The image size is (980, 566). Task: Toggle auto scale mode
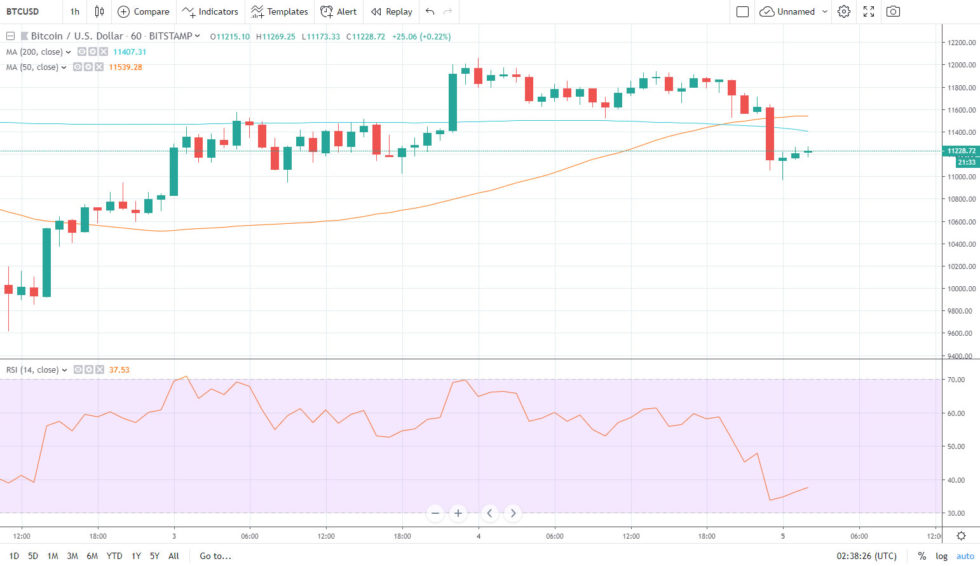point(965,556)
